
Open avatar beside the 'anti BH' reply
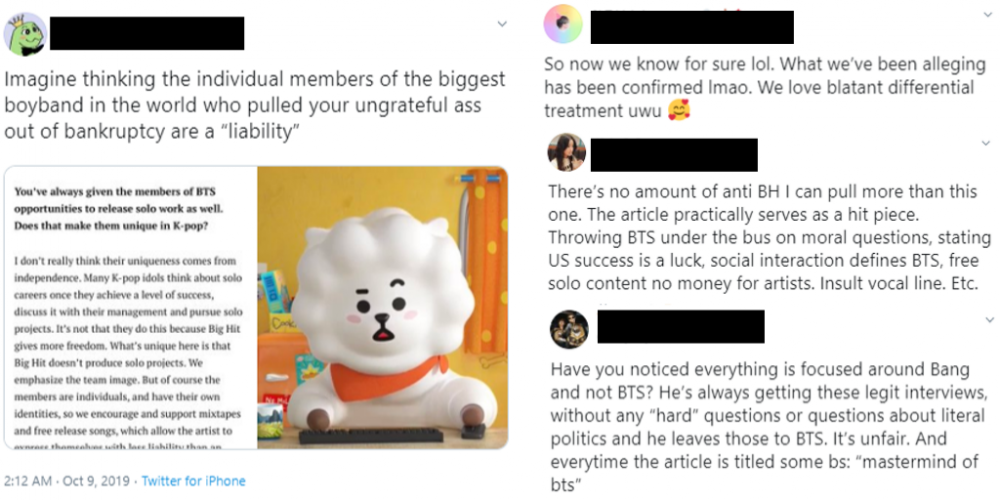(566, 153)
